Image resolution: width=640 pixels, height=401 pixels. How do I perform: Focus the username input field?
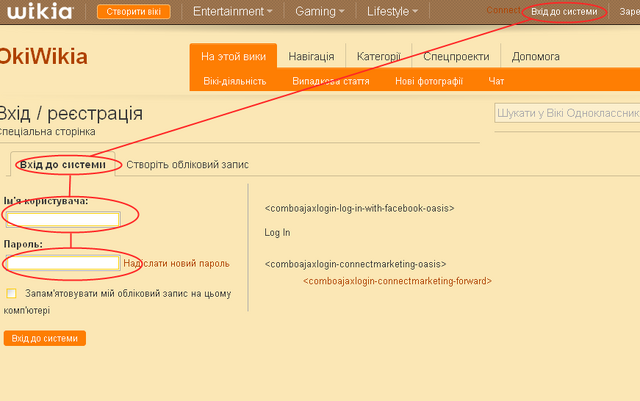click(x=63, y=220)
